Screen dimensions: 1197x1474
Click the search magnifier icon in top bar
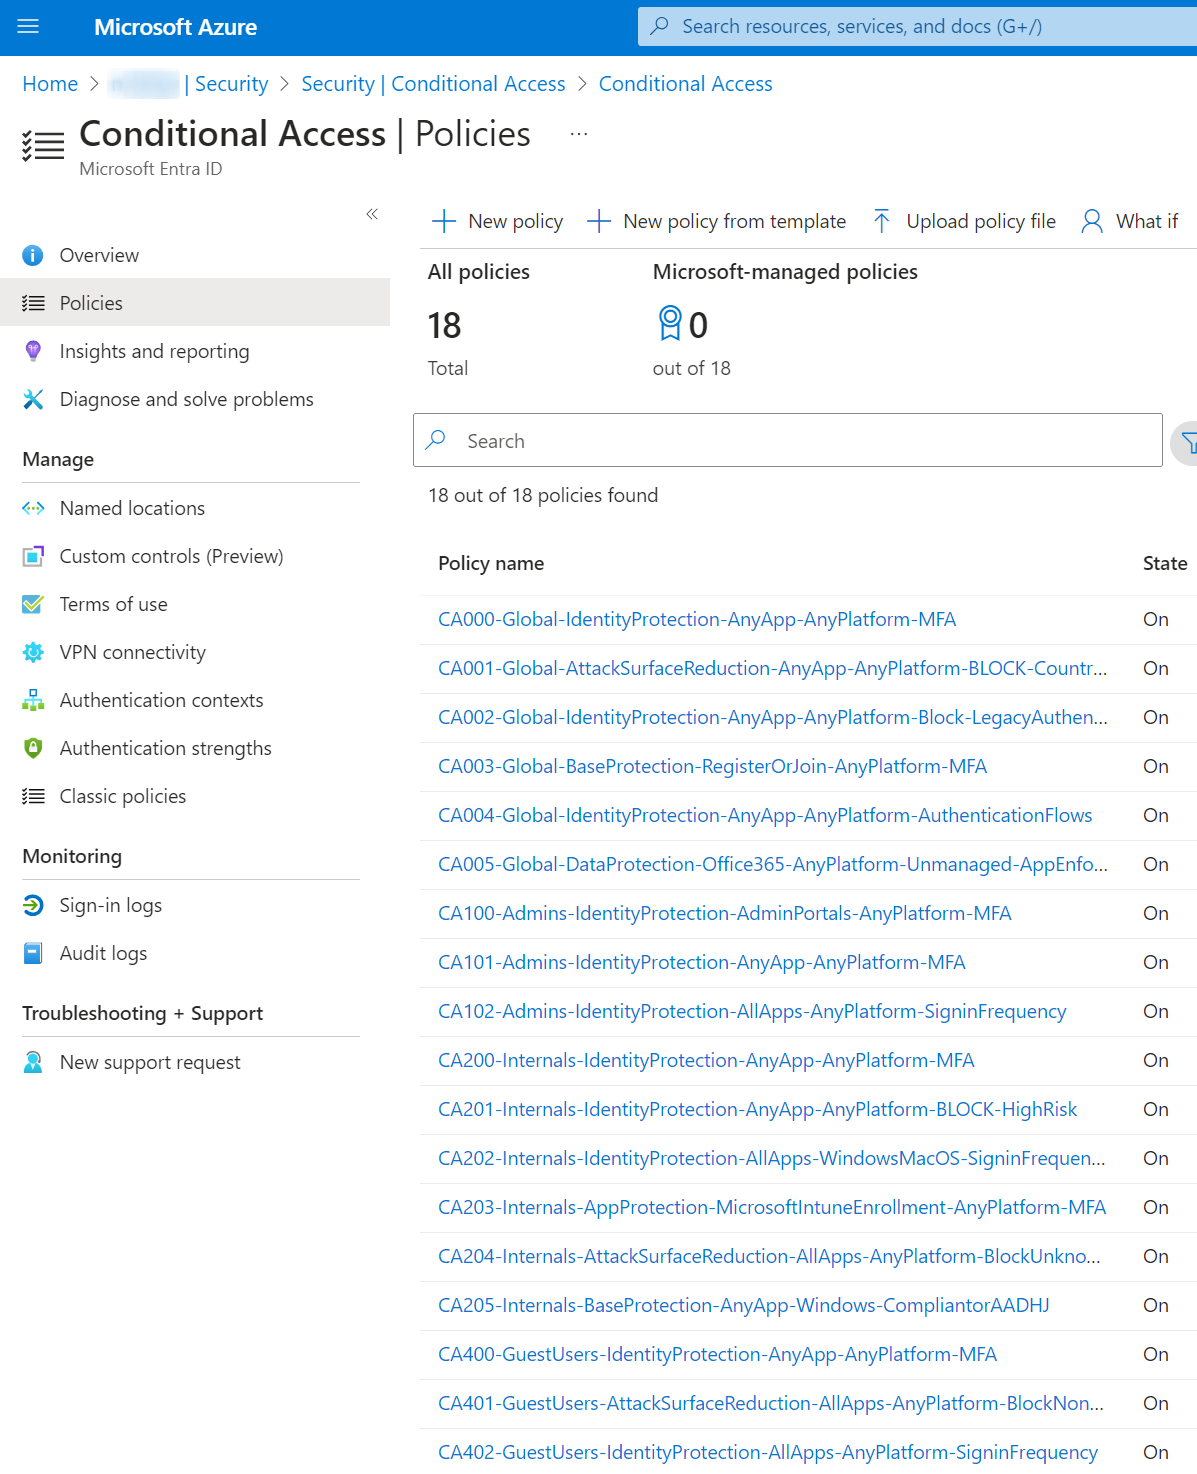click(x=659, y=26)
